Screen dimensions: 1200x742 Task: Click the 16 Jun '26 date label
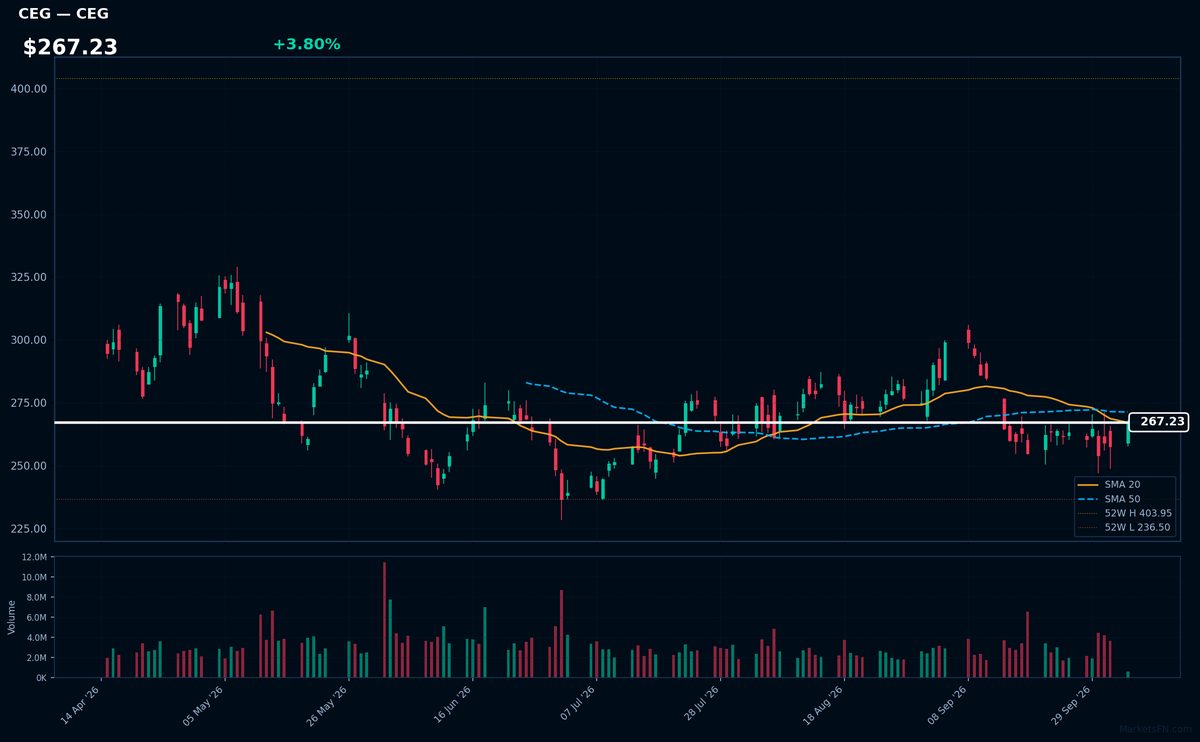(452, 705)
